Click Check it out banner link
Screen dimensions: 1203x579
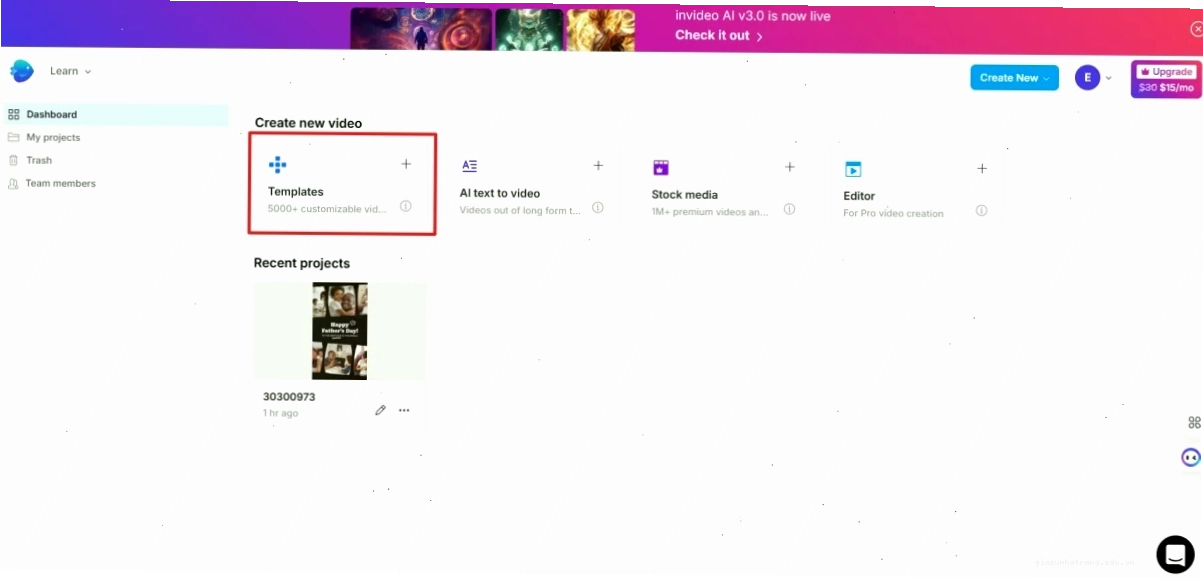click(x=718, y=35)
